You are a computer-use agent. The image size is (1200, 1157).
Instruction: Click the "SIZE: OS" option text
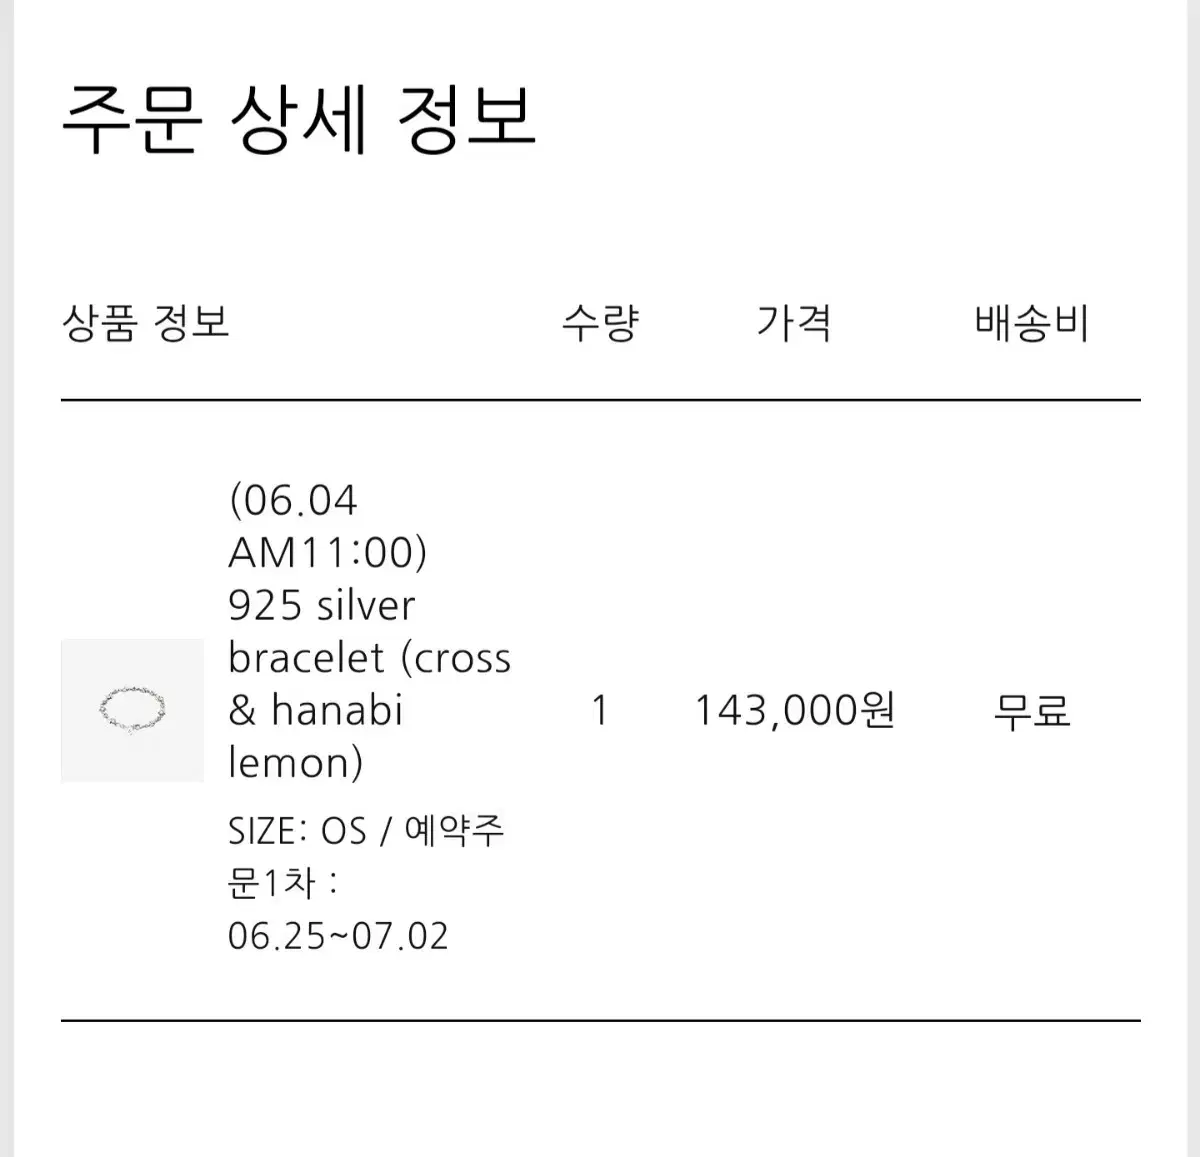click(x=297, y=831)
